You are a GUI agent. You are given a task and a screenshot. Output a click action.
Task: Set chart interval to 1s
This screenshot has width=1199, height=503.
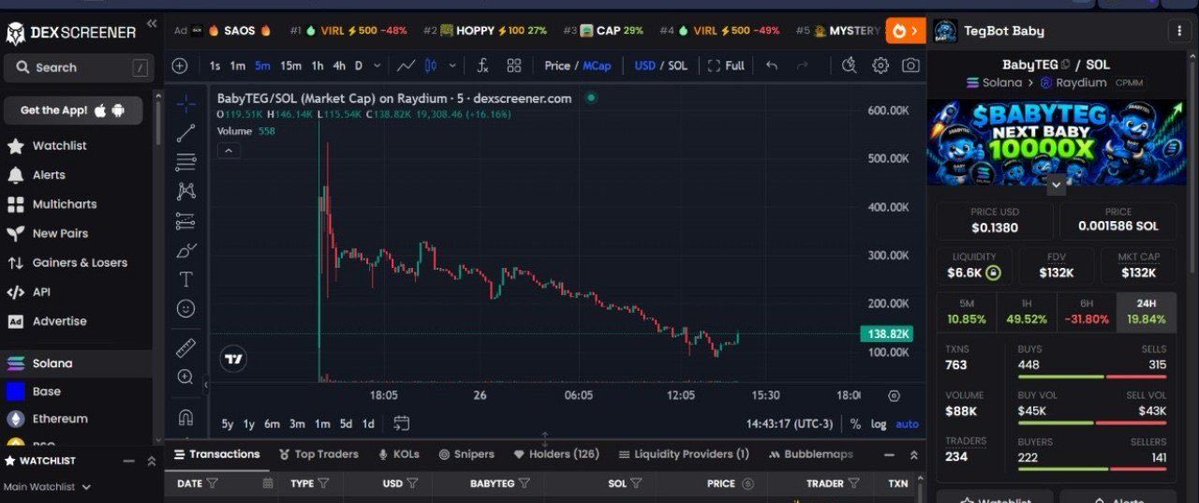click(215, 66)
